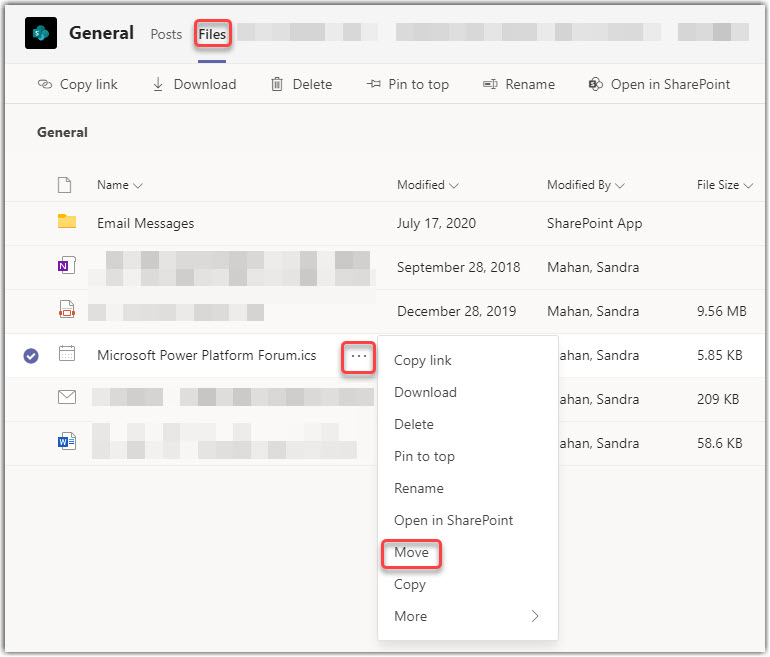The width and height of the screenshot is (770, 657).
Task: Click the ellipsis button next to the .ics file
Action: click(359, 356)
